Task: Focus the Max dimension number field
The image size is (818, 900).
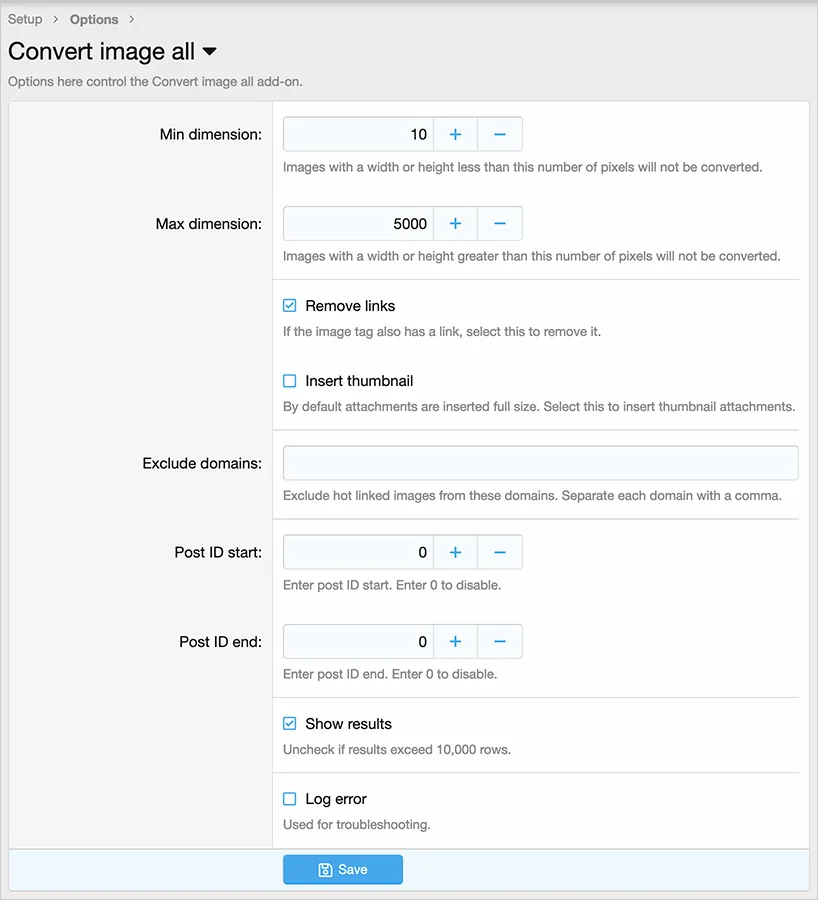Action: 358,224
